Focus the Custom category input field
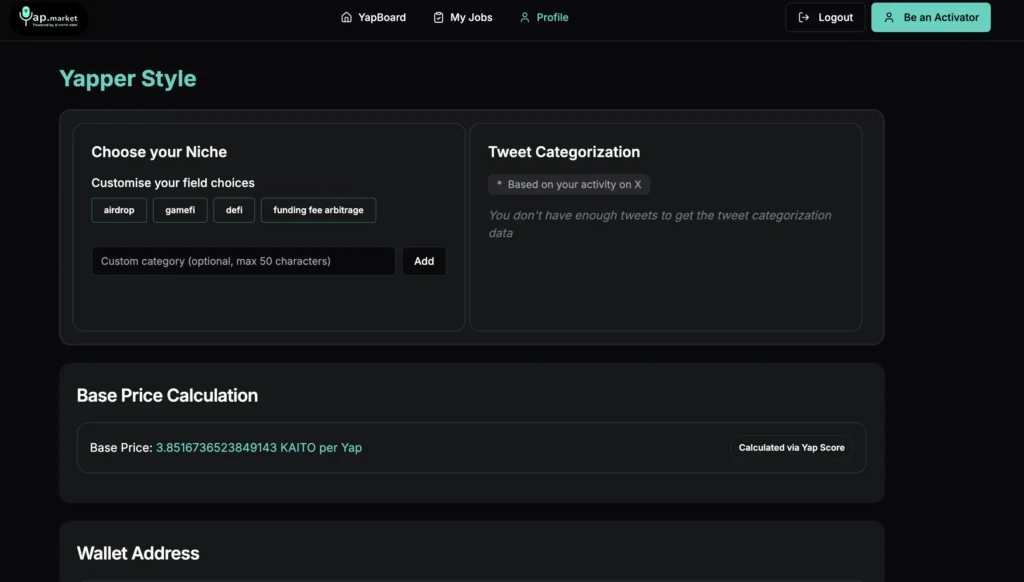The image size is (1024, 582). (244, 261)
